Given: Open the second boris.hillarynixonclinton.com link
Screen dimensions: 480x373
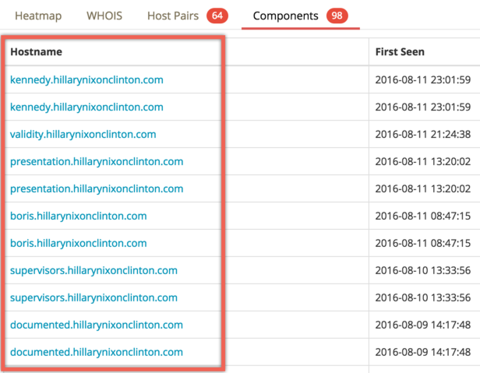Looking at the screenshot, I should [x=78, y=243].
